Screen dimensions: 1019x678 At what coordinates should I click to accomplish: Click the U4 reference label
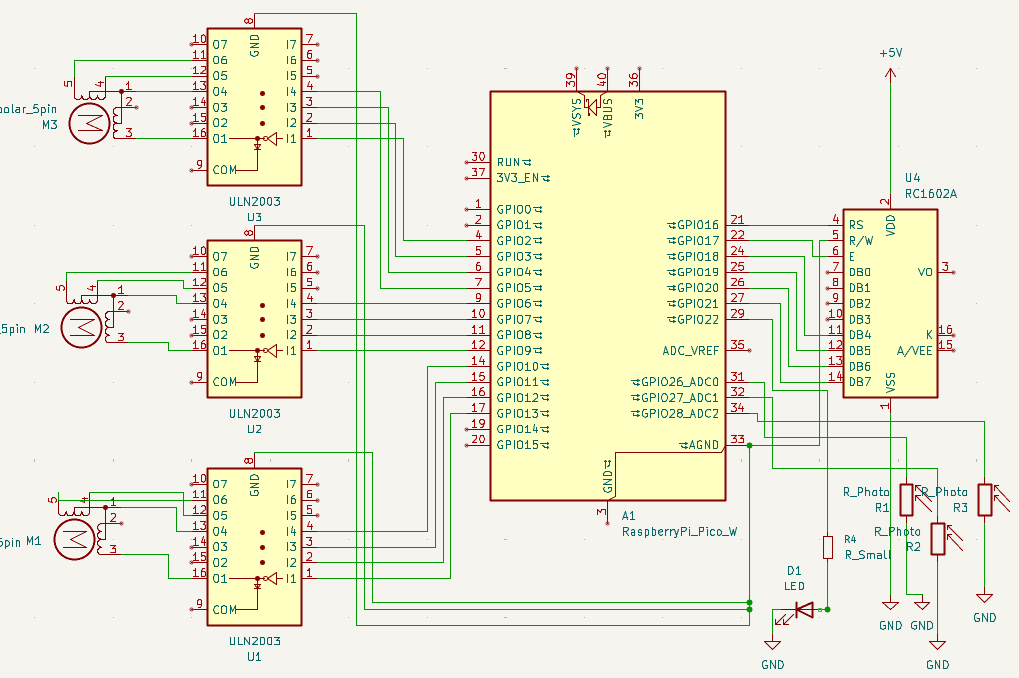click(x=912, y=177)
